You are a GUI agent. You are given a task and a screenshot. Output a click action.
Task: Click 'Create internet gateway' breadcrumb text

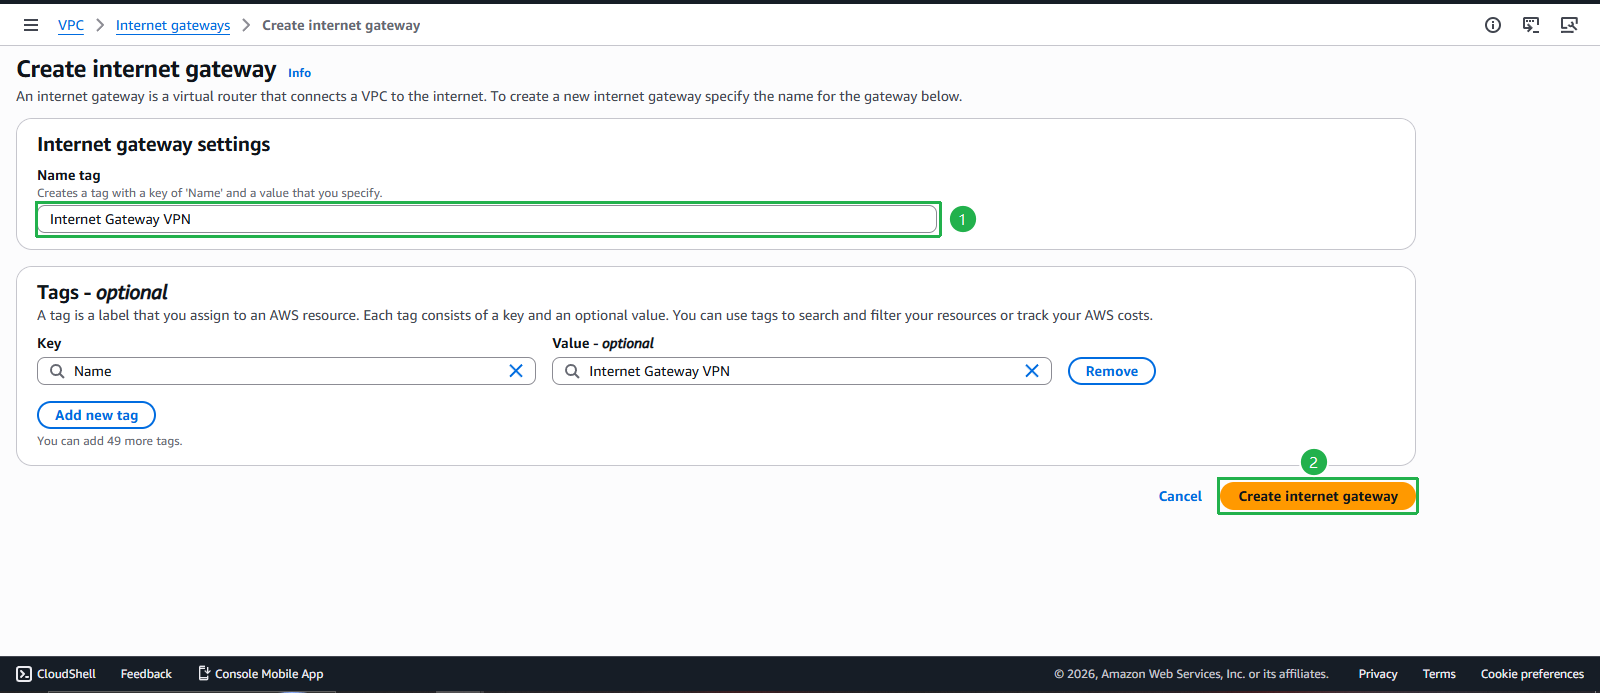[x=341, y=25]
